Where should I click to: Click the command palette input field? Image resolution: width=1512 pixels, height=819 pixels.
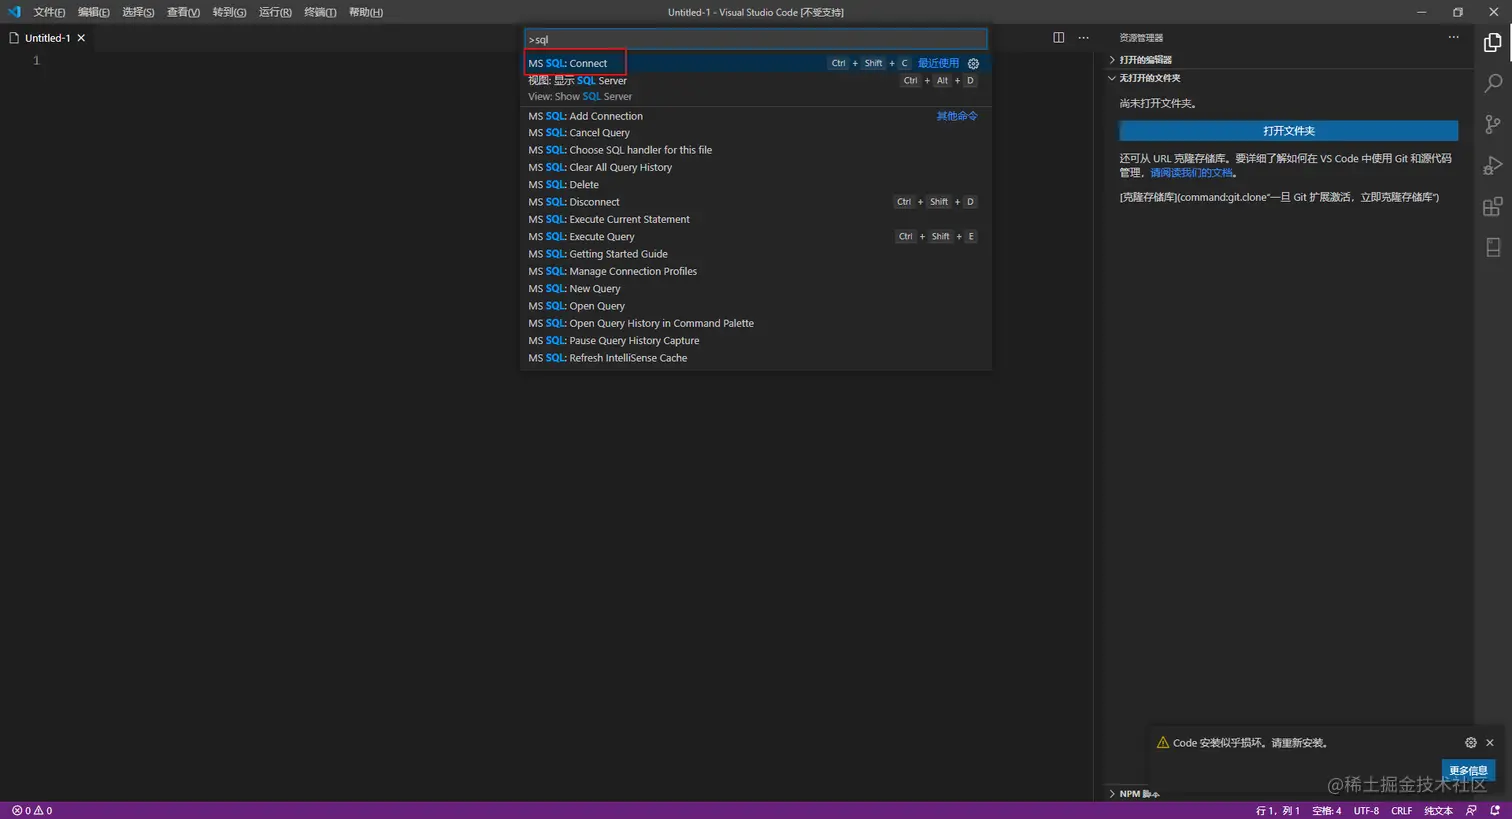coord(756,40)
